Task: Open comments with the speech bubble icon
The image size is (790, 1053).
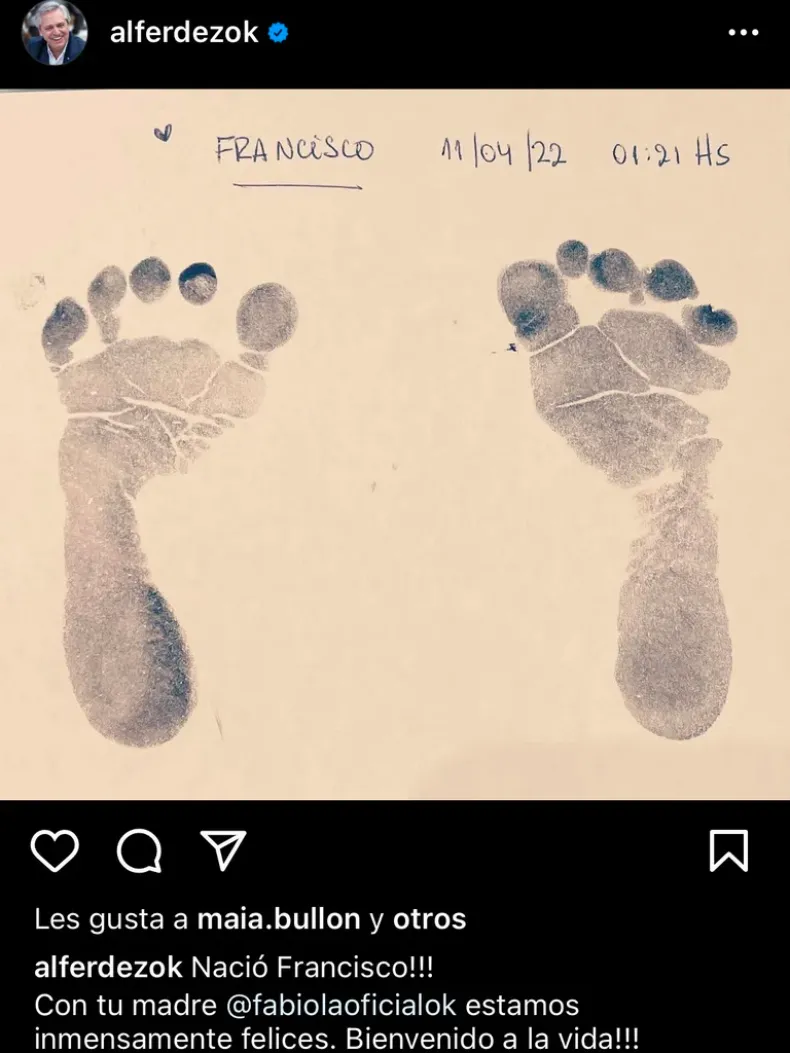Action: click(x=139, y=851)
